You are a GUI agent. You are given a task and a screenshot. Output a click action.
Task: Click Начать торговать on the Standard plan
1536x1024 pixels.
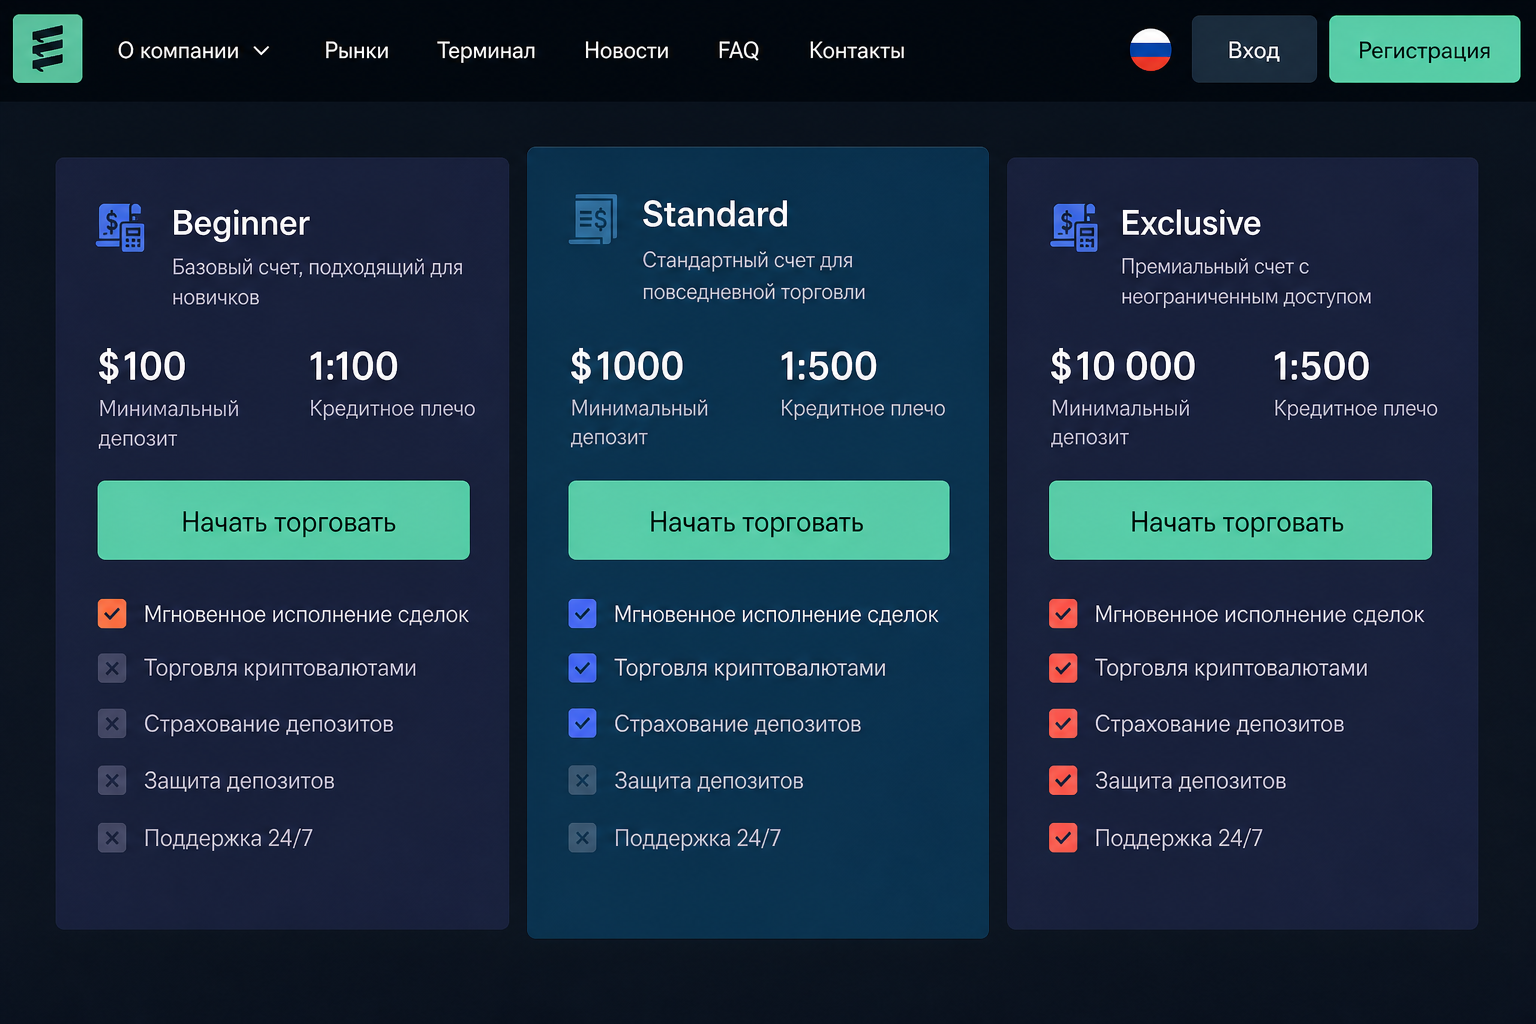click(758, 520)
